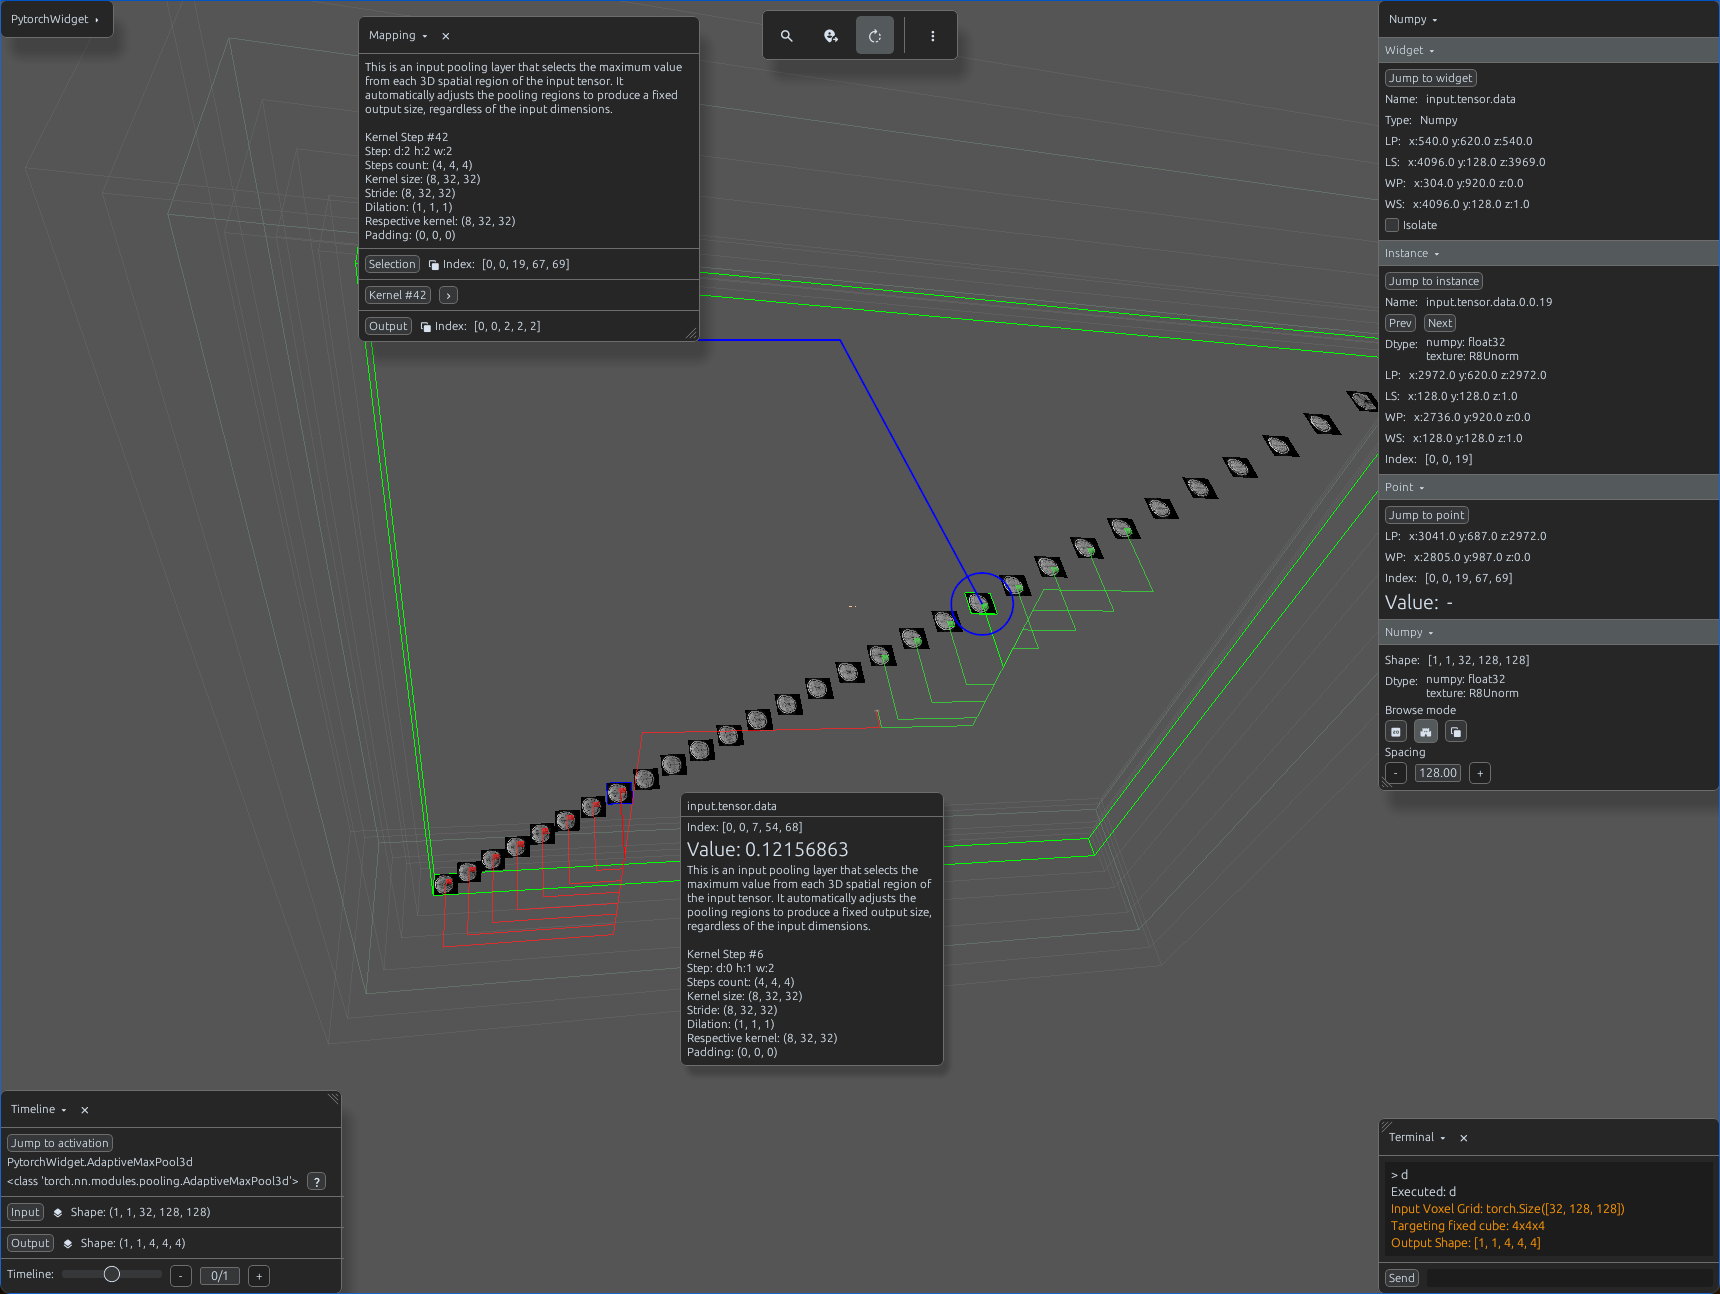Tick the Isolate checkbox
This screenshot has height=1294, width=1720.
1392,225
